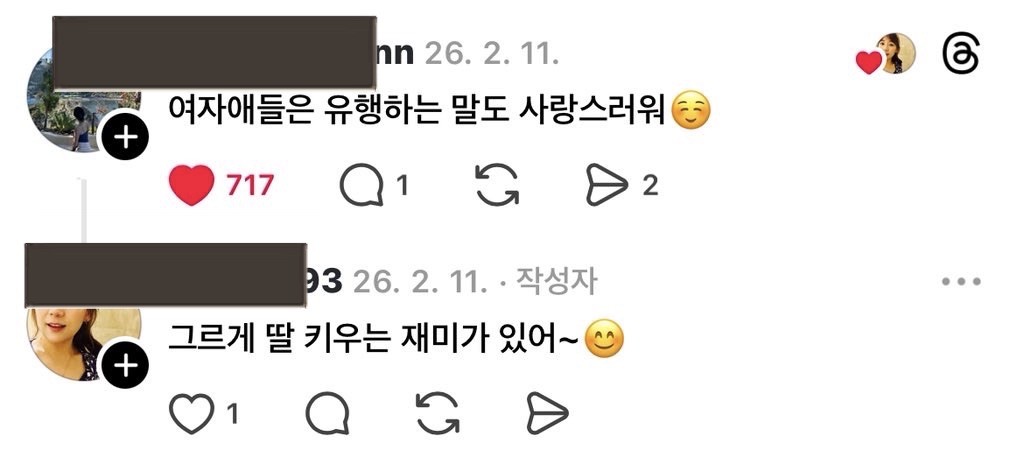Follow first poster via plus badge
The height and width of the screenshot is (464, 1024).
coord(125,137)
